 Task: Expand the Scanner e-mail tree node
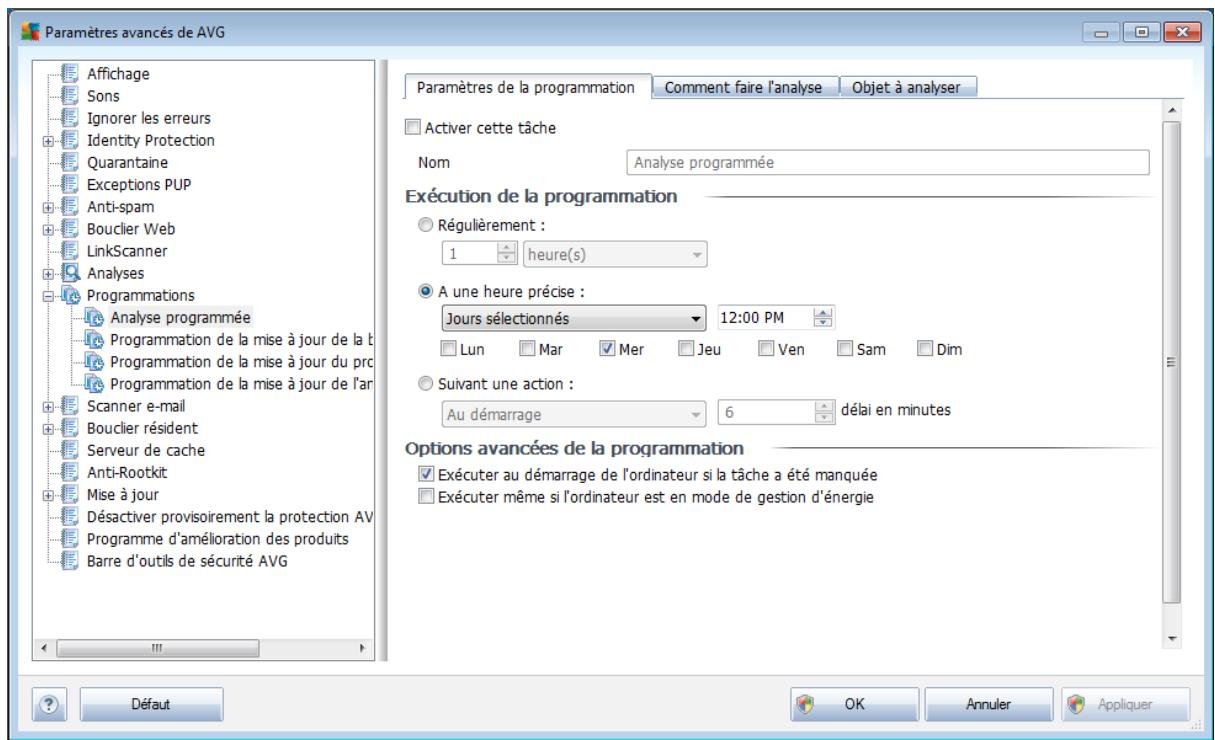click(47, 407)
